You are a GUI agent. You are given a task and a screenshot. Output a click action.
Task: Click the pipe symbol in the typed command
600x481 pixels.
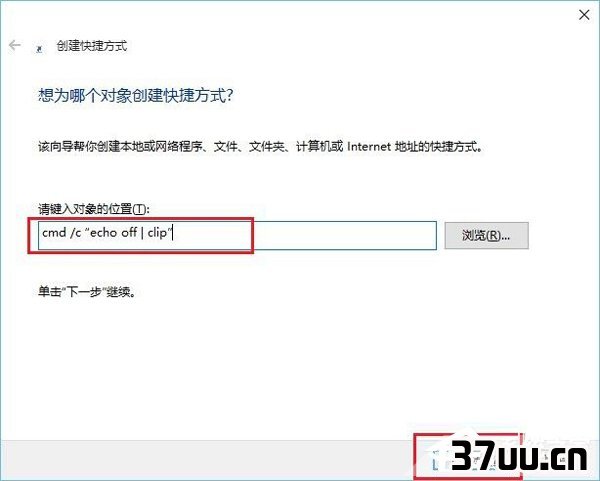point(142,233)
